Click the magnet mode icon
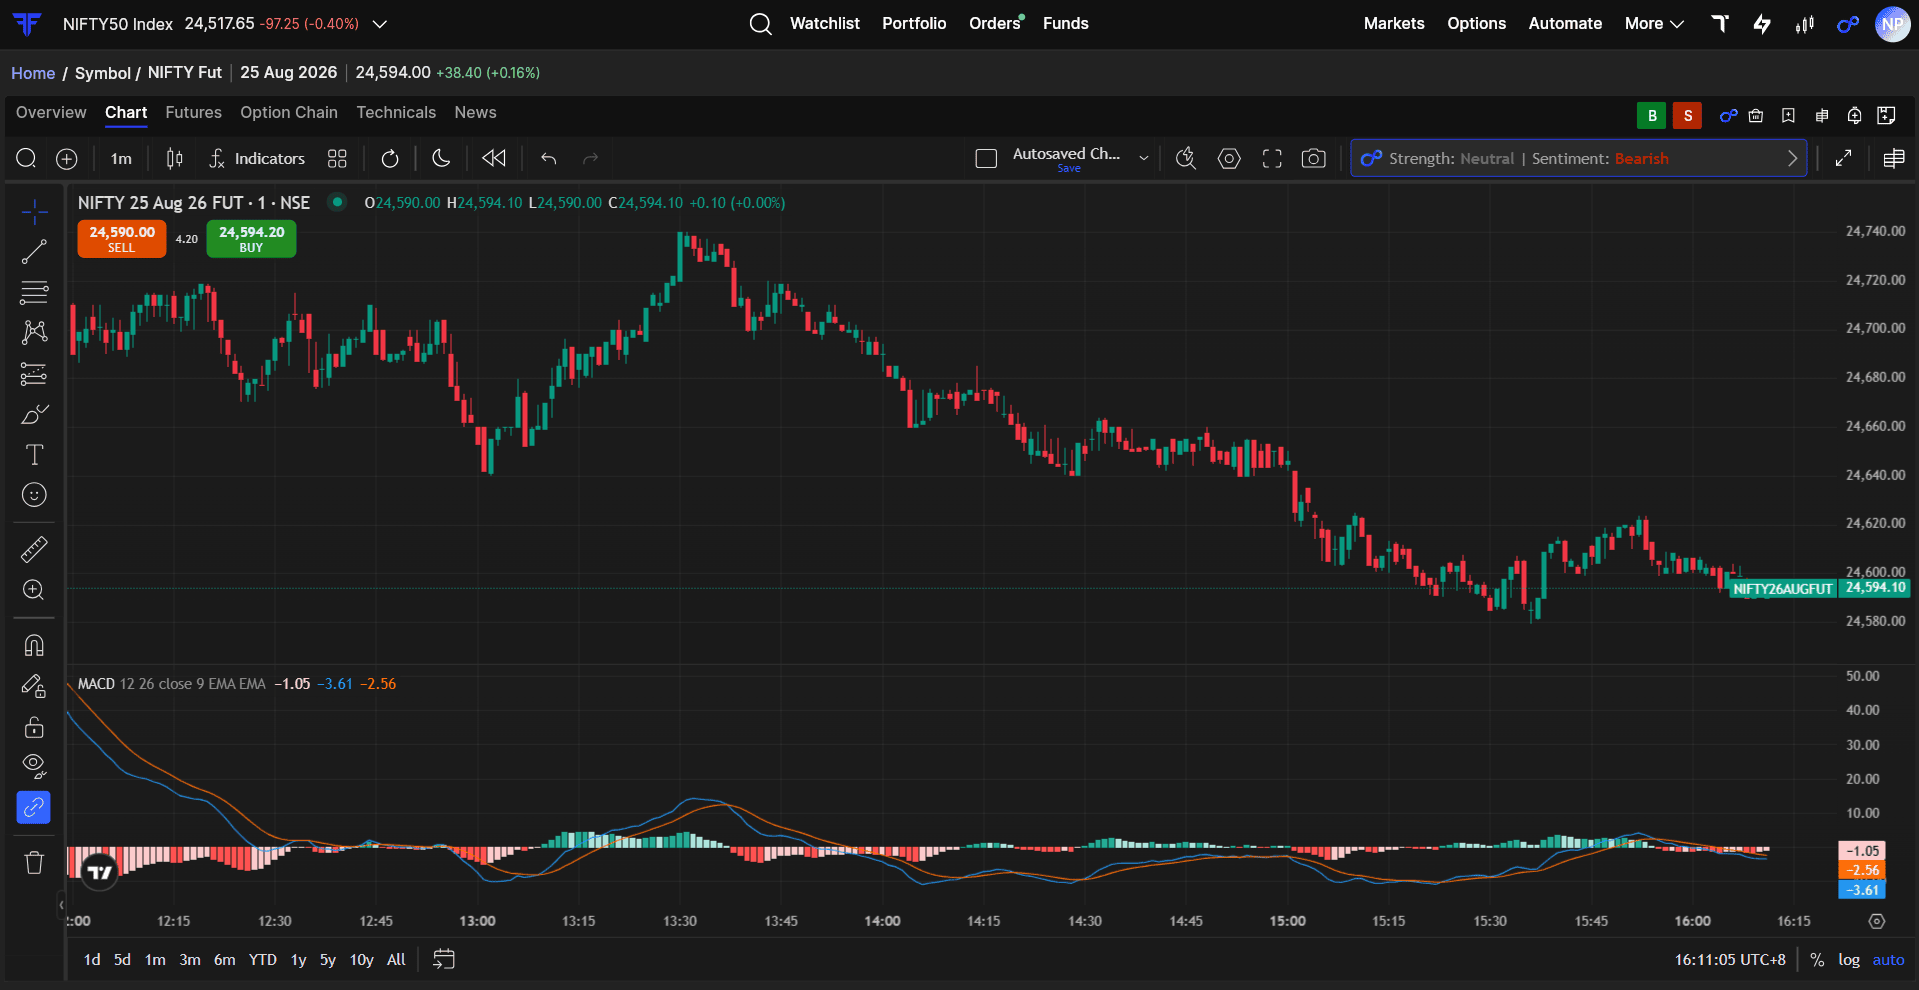 34,645
